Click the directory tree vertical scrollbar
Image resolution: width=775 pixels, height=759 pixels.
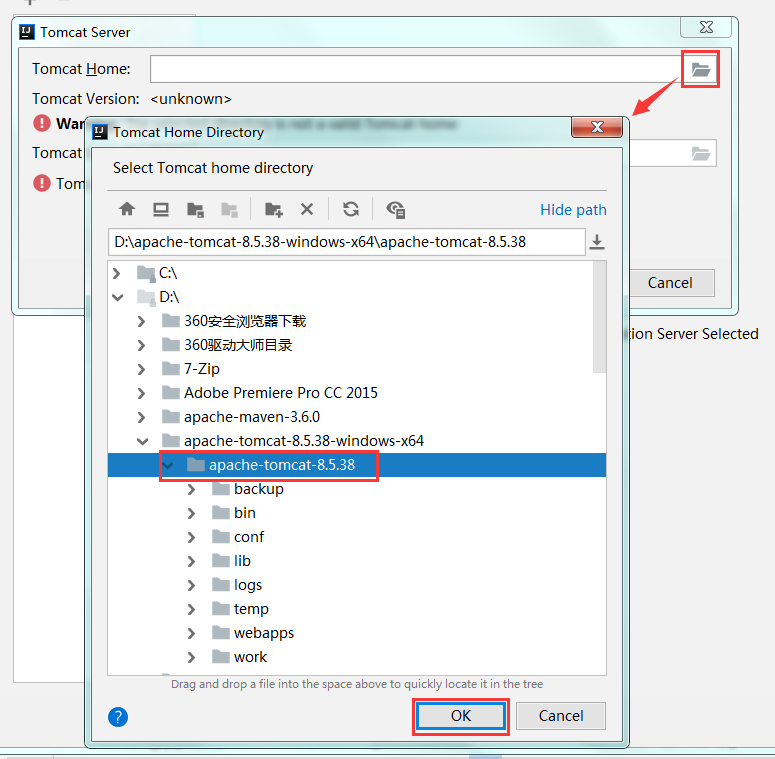600,316
